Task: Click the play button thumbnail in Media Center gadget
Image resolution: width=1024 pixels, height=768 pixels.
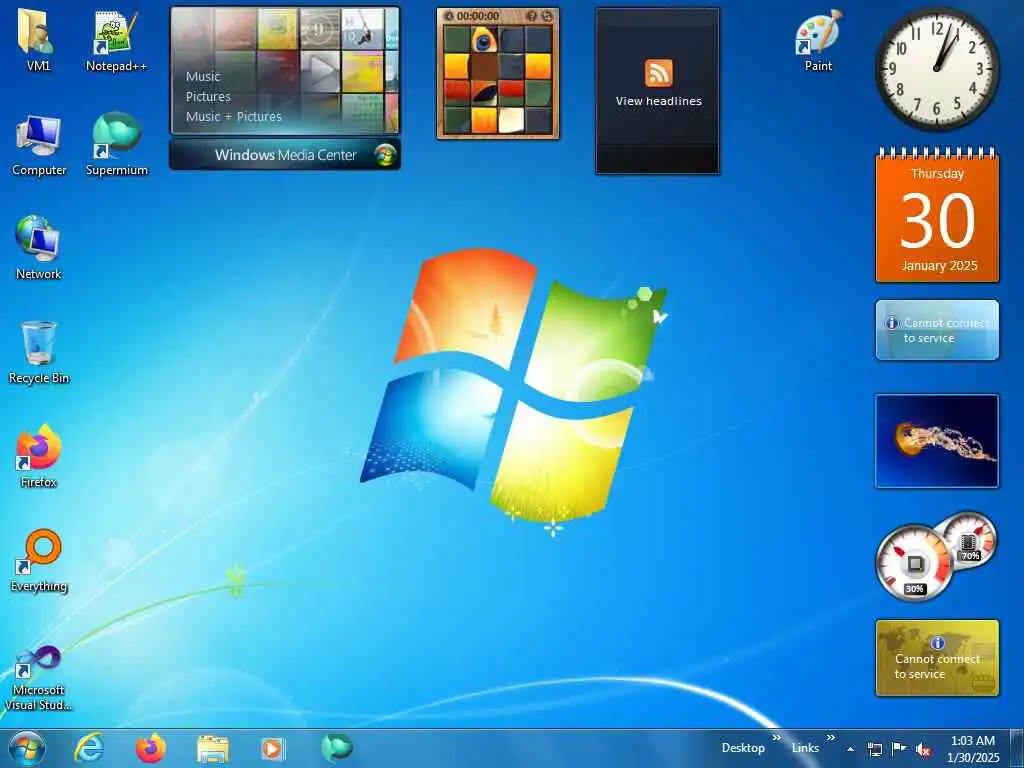Action: coord(320,72)
